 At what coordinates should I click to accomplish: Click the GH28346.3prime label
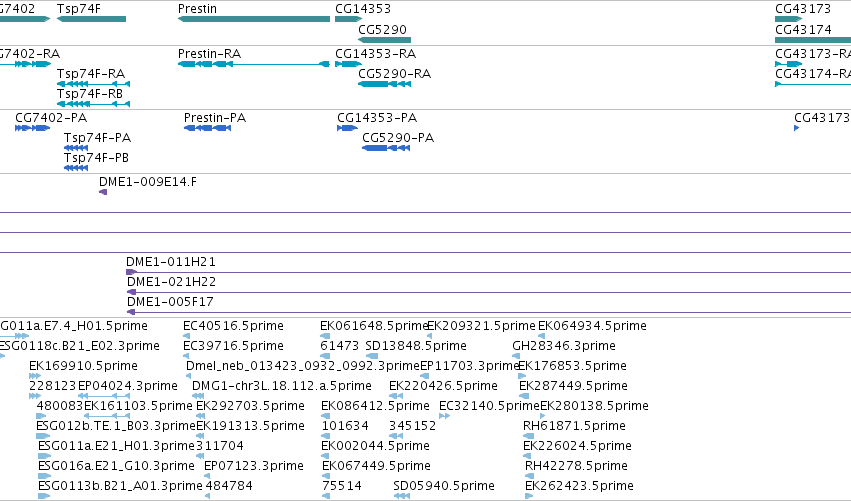click(x=564, y=346)
